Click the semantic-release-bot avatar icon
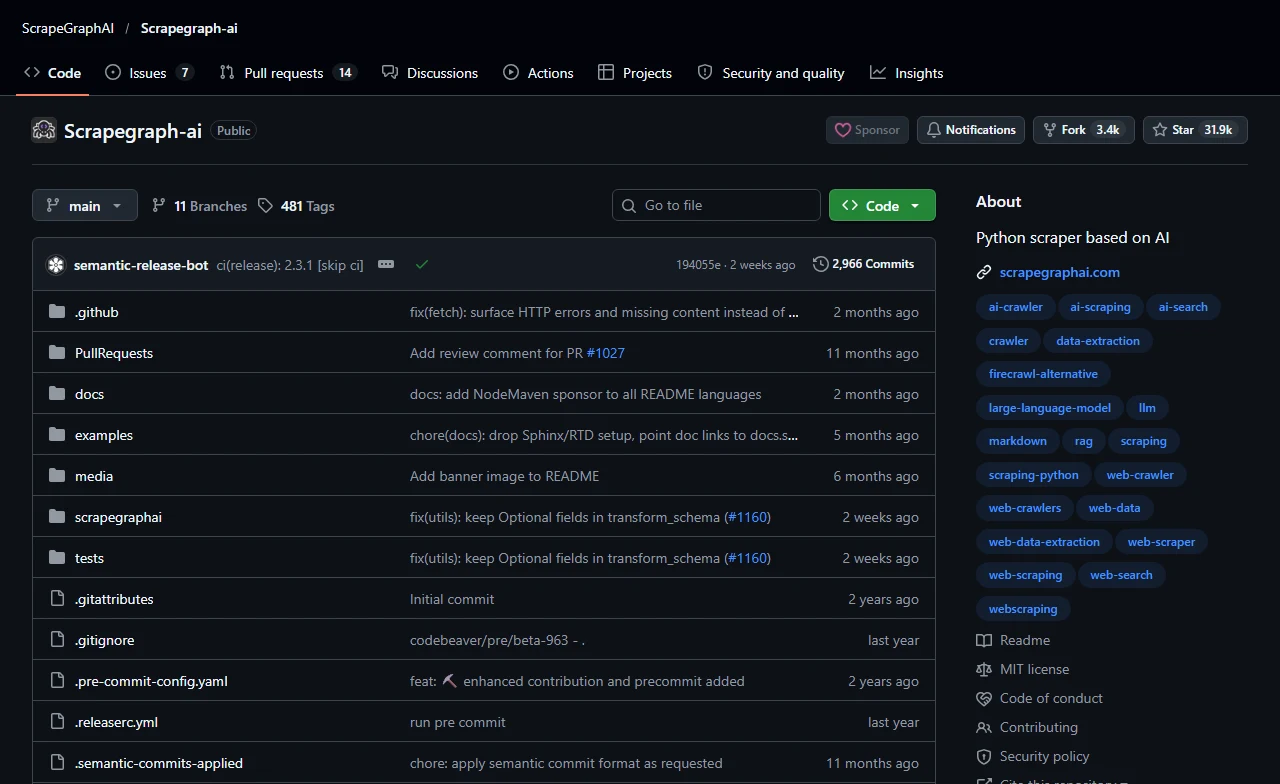The width and height of the screenshot is (1280, 784). [x=56, y=265]
